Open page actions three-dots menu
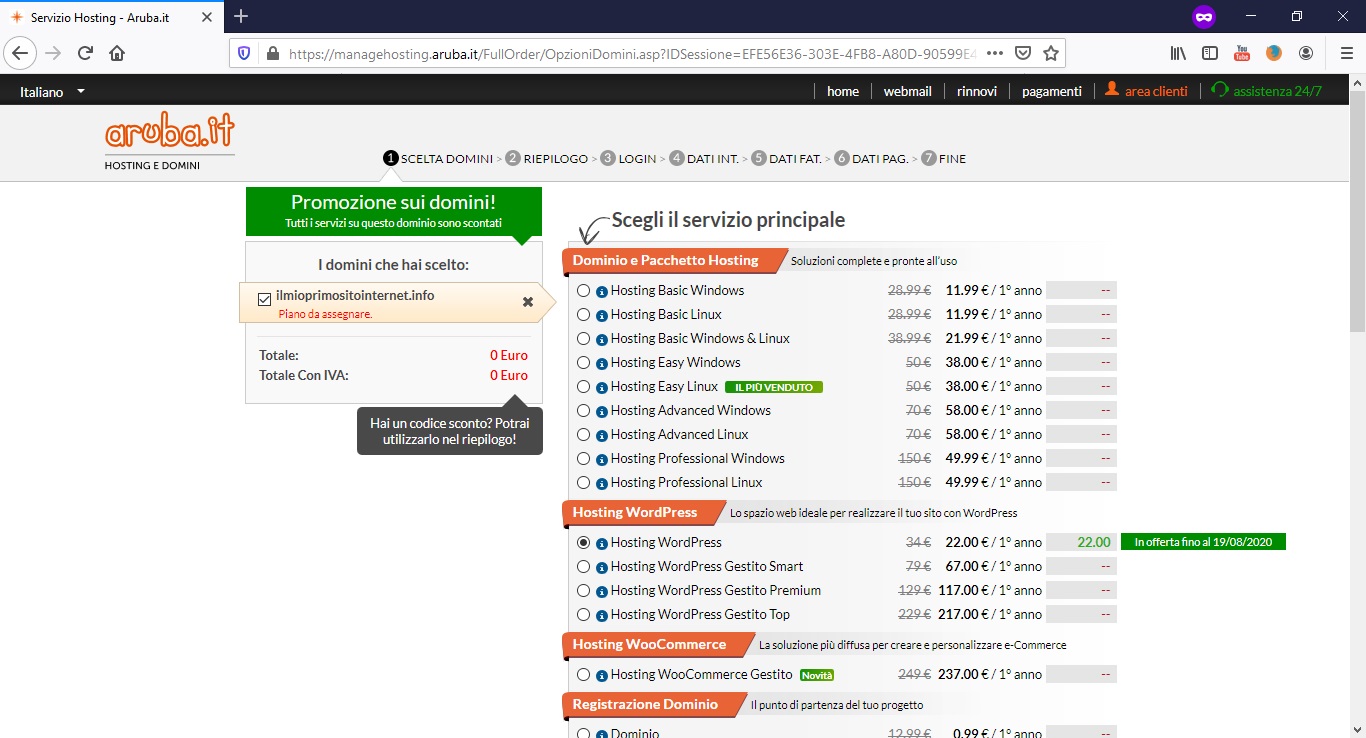This screenshot has height=738, width=1366. [995, 53]
